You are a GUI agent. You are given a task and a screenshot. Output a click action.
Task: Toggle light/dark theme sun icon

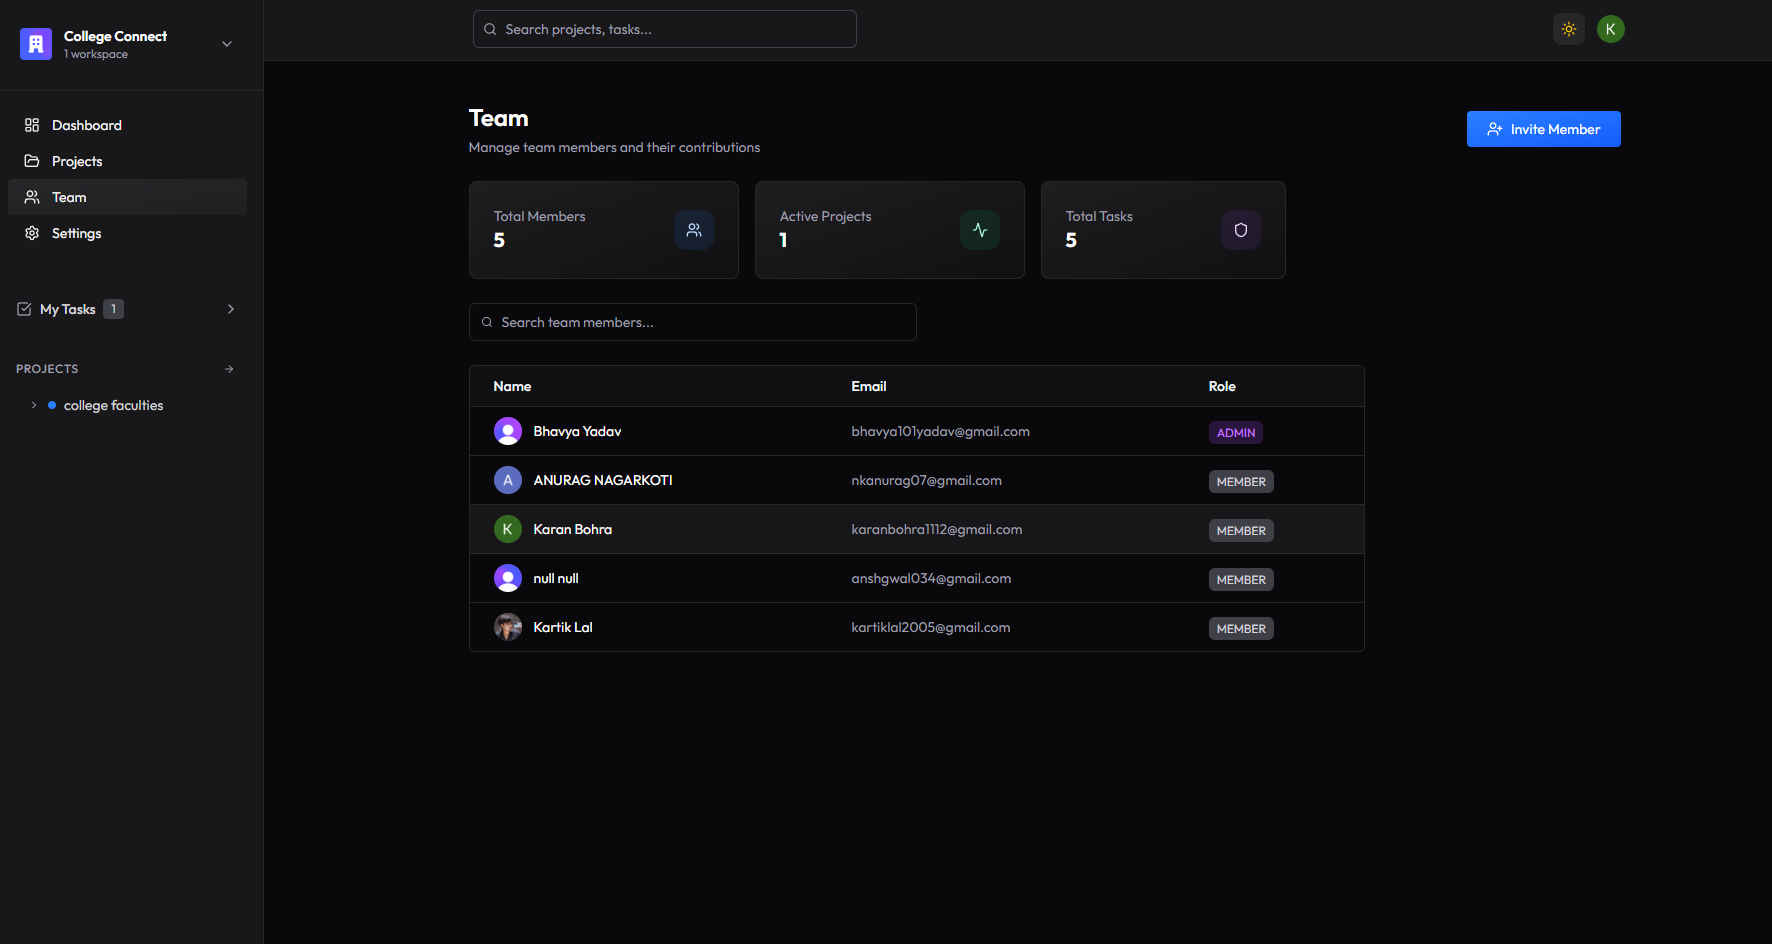[x=1569, y=29]
